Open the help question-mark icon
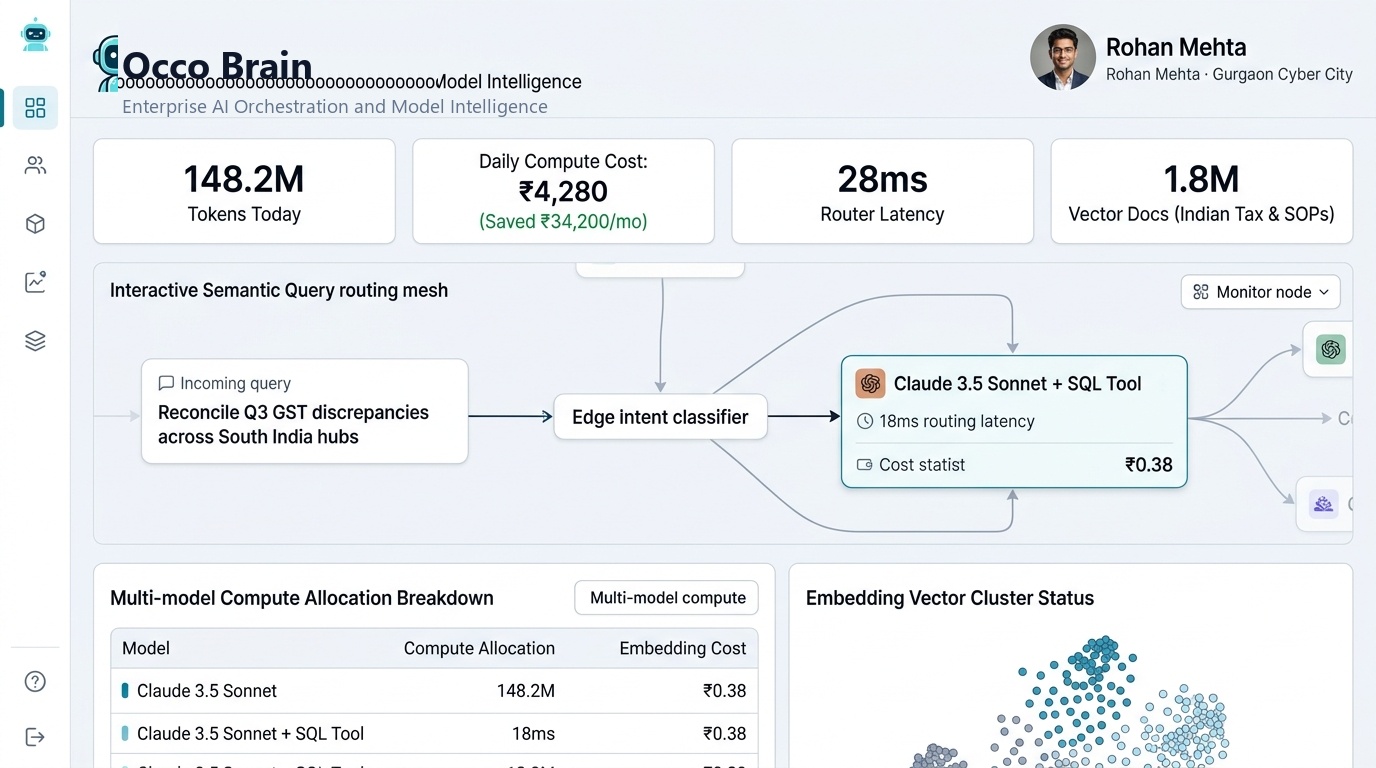1376x768 pixels. pyautogui.click(x=35, y=682)
